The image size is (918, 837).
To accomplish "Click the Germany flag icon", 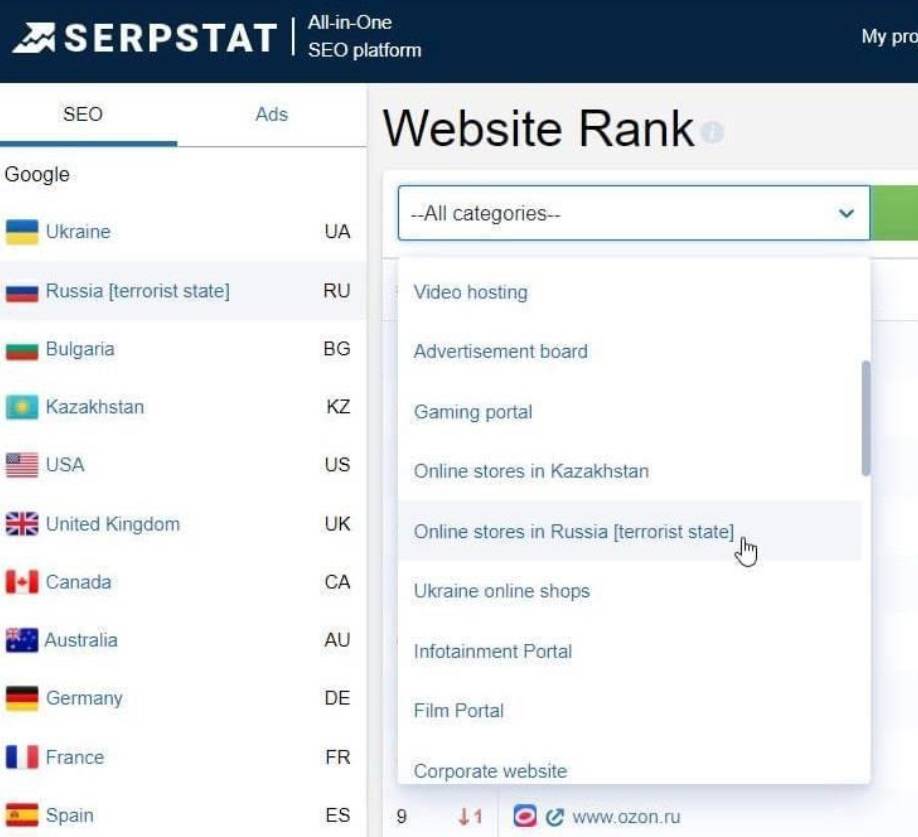I will click(x=22, y=698).
